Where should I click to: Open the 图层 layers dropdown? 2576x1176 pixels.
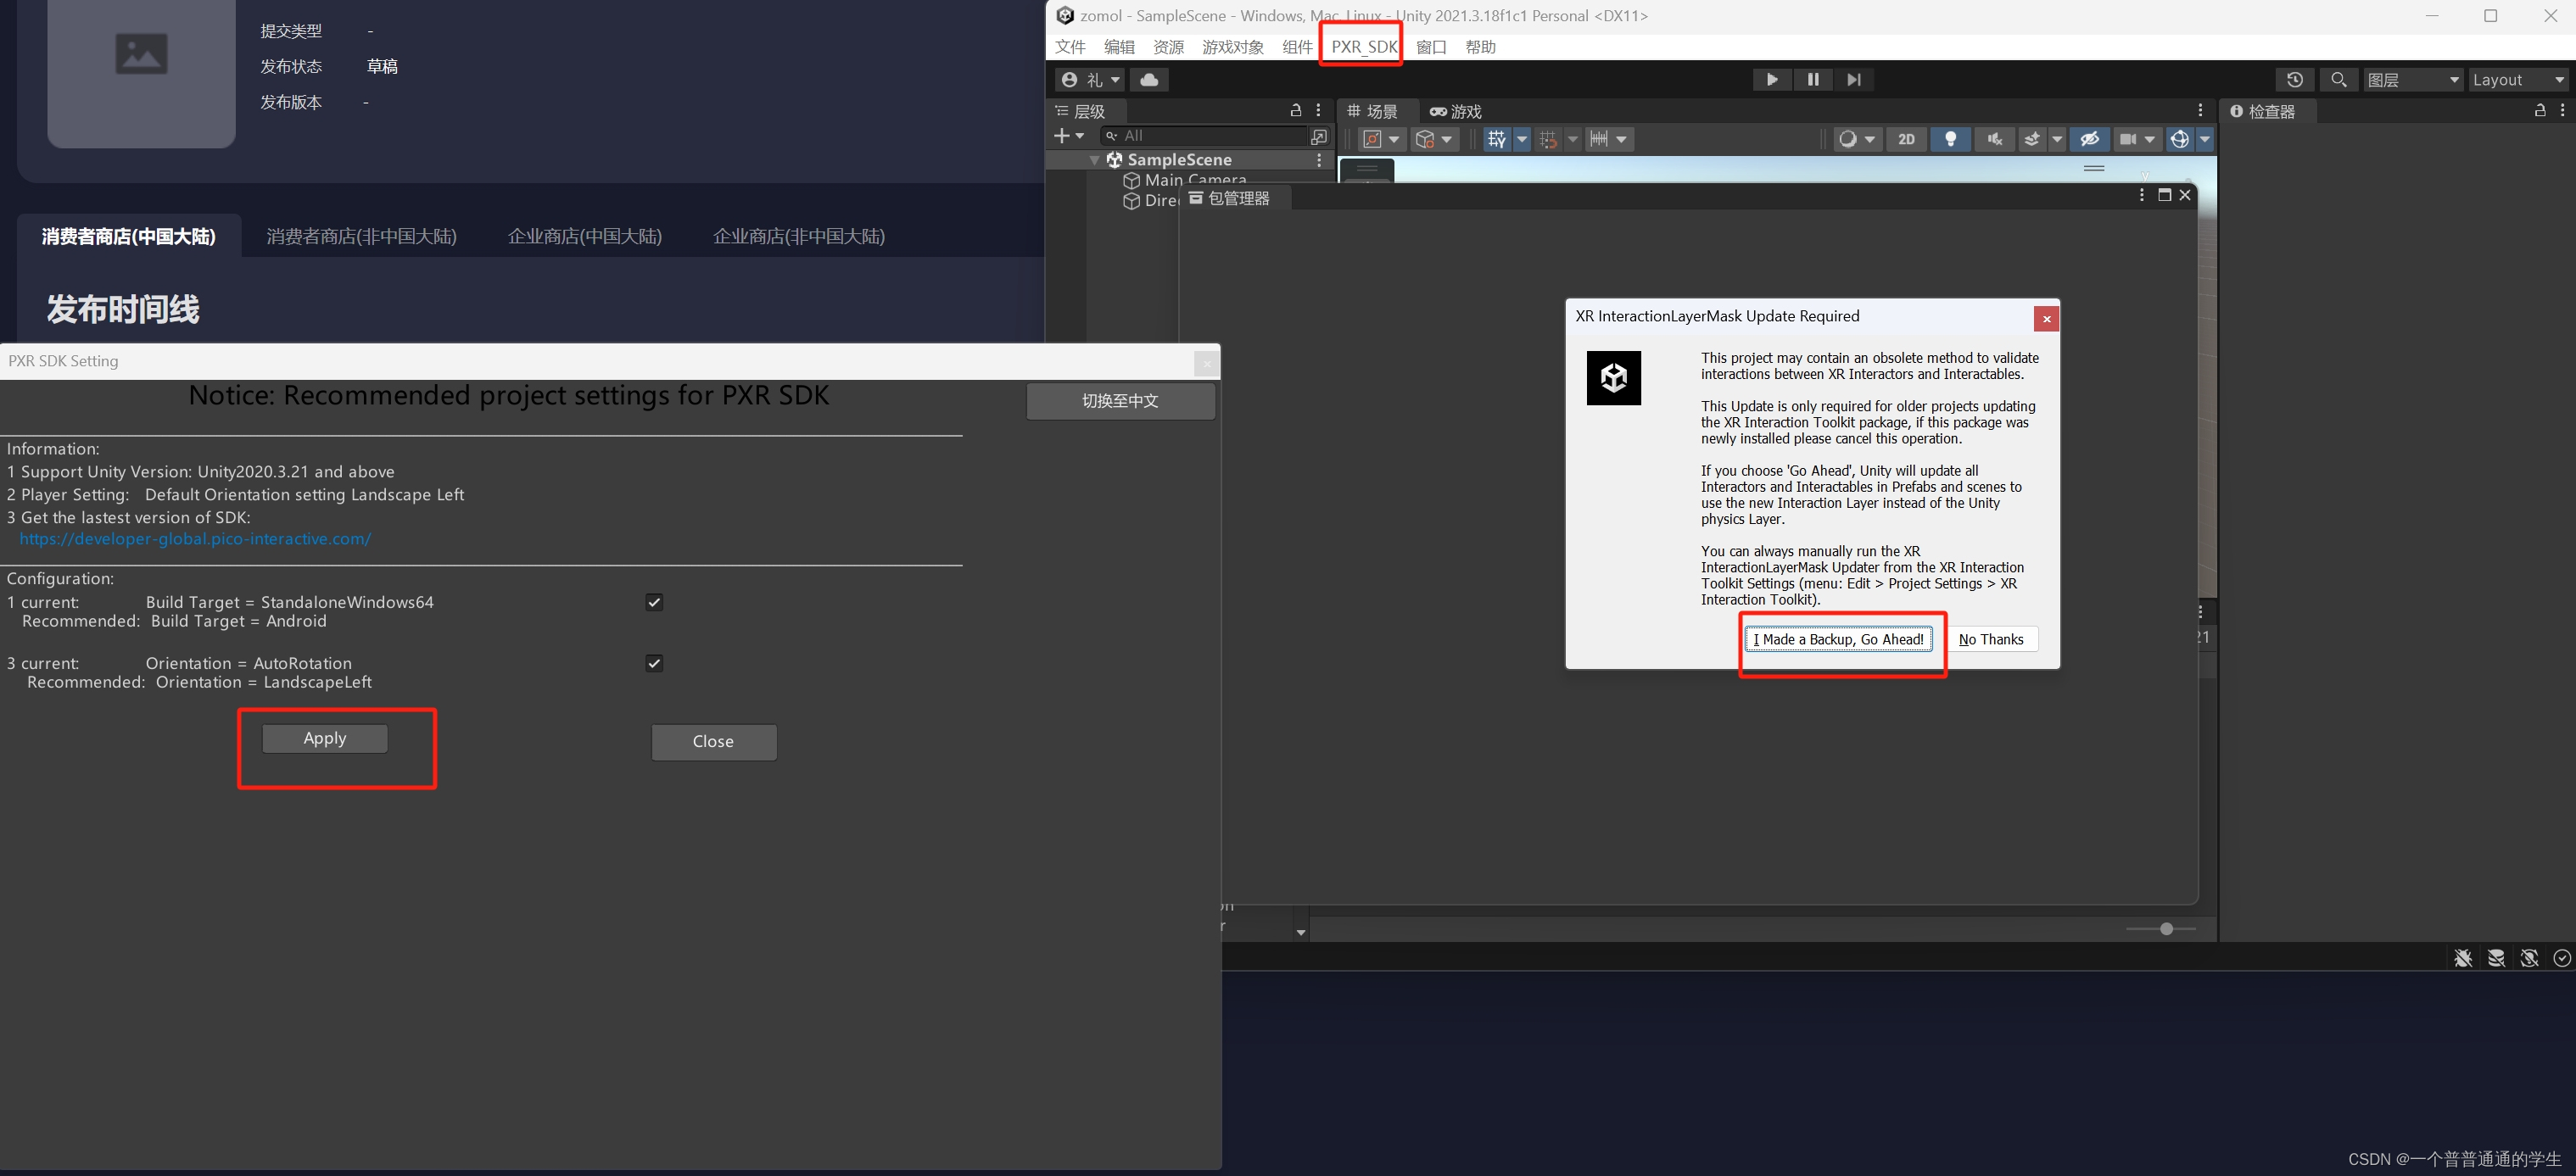click(2412, 80)
